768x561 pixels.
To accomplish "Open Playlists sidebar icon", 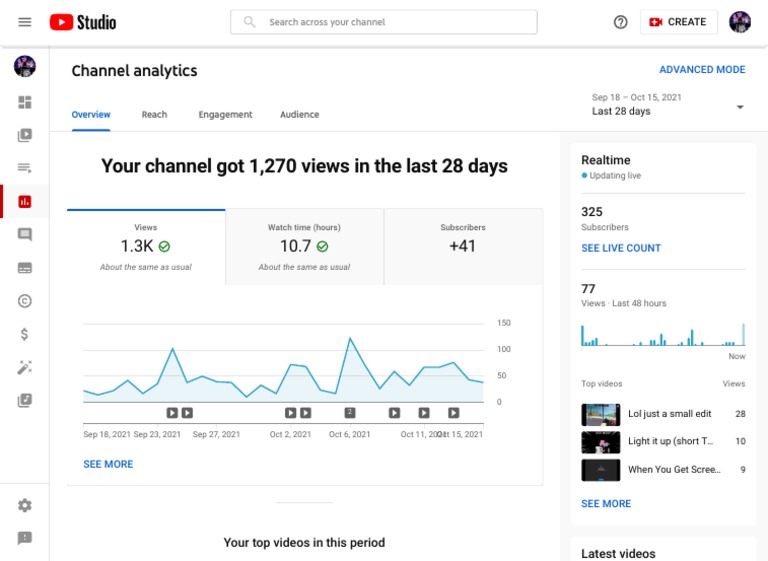I will pos(24,168).
